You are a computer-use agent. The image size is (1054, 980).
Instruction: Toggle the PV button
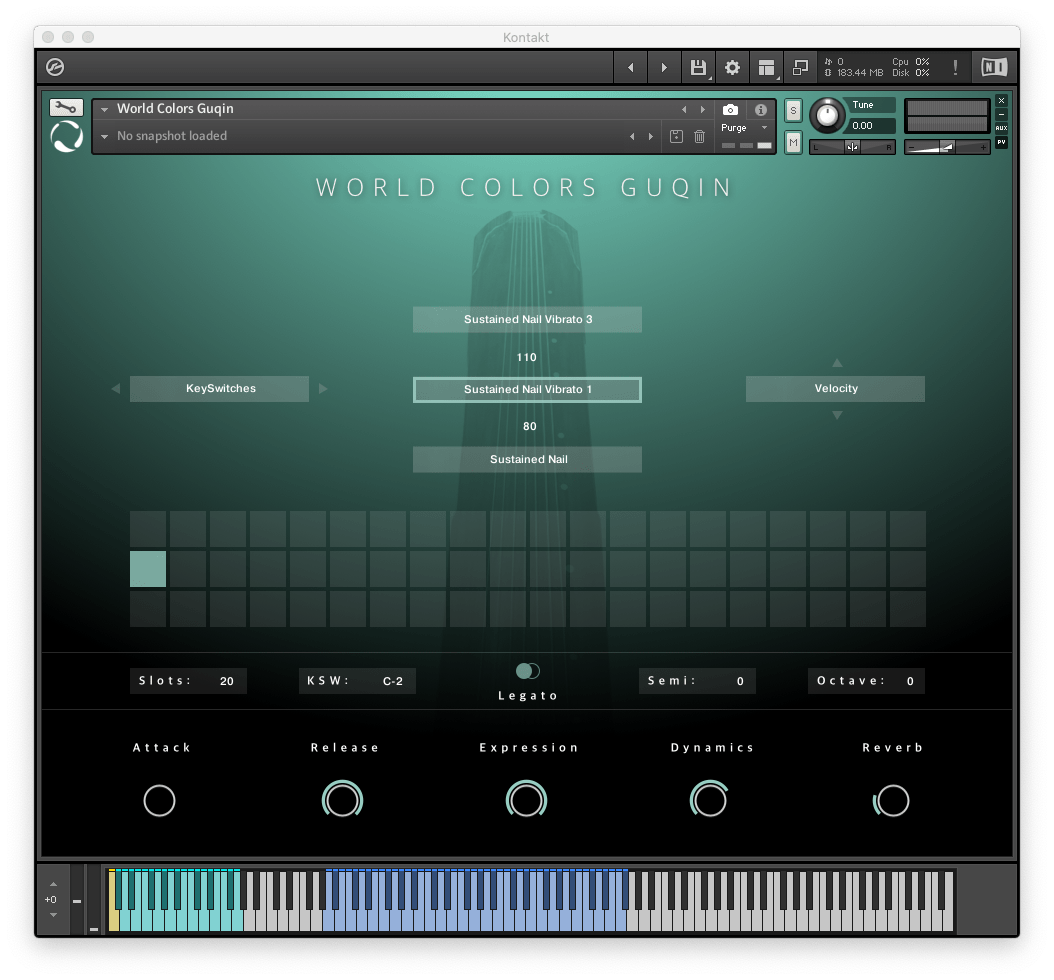(1001, 142)
